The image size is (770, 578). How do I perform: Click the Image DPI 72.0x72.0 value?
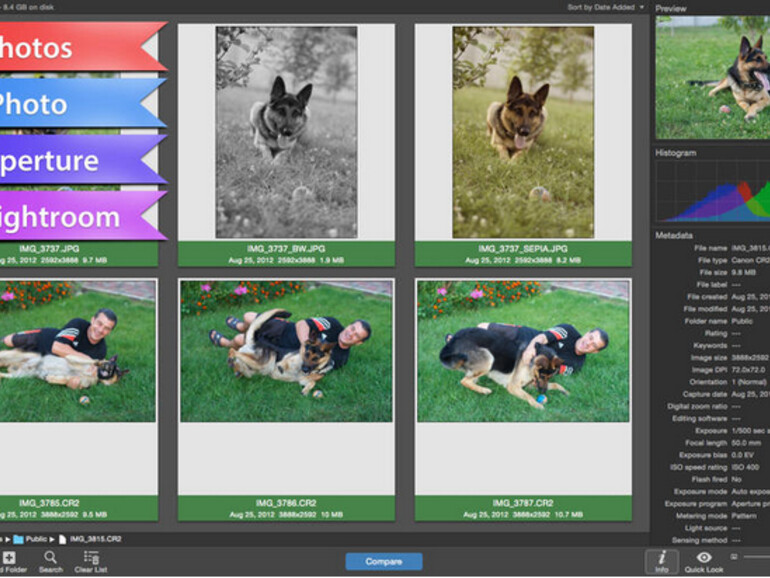(x=748, y=370)
